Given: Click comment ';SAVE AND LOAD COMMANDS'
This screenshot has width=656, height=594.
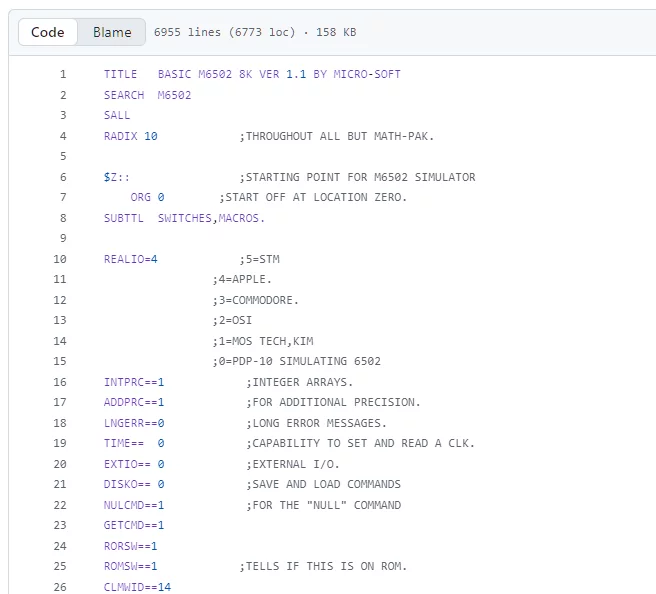Looking at the screenshot, I should 323,484.
